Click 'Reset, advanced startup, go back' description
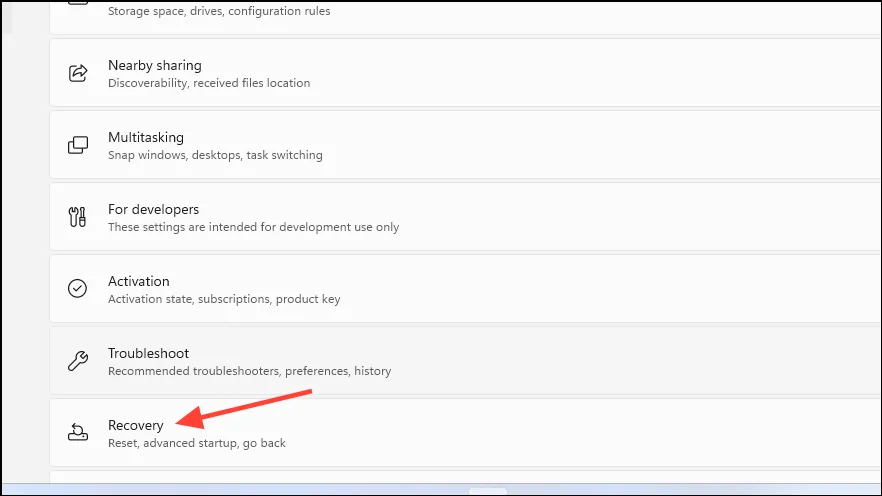 196,443
